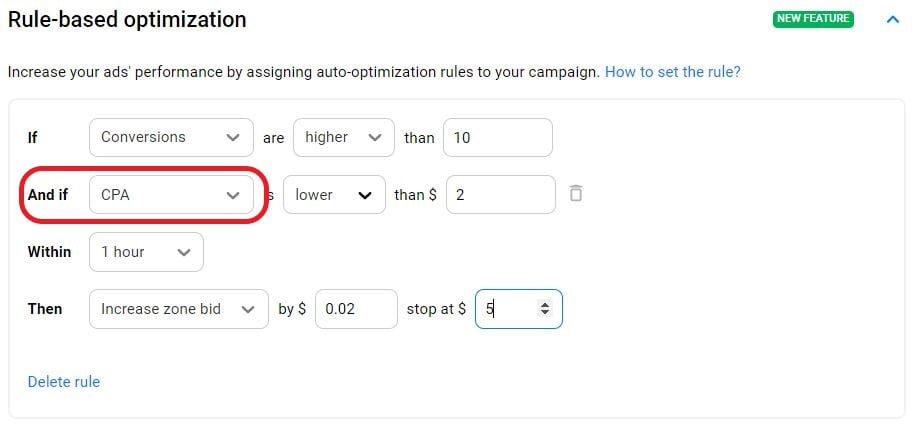Click the up arrow in the stop-at field
Image resolution: width=912 pixels, height=424 pixels.
pos(545,304)
